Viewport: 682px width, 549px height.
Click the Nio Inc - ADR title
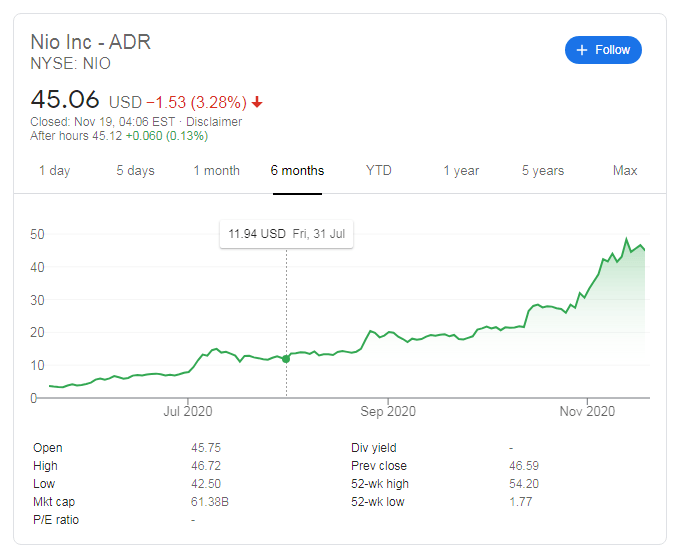tap(91, 42)
